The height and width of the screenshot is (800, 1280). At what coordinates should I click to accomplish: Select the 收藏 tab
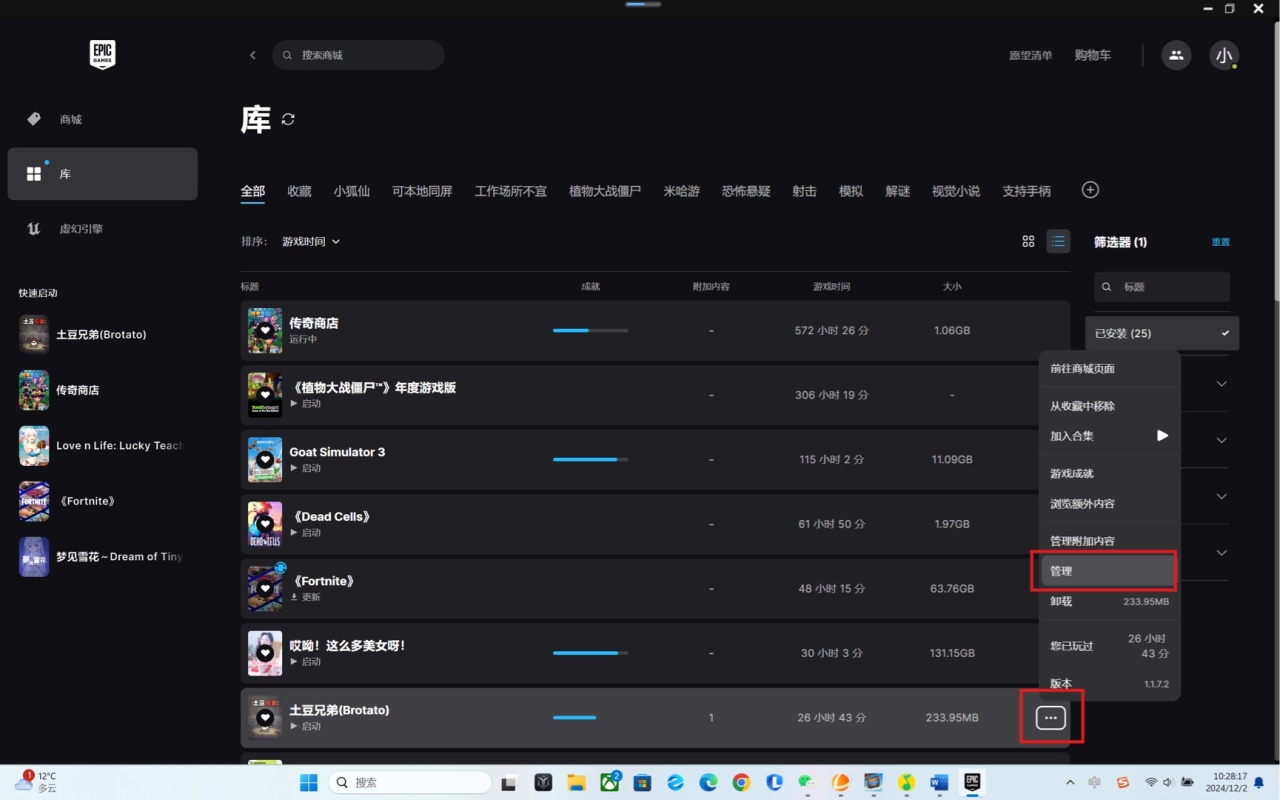[299, 191]
